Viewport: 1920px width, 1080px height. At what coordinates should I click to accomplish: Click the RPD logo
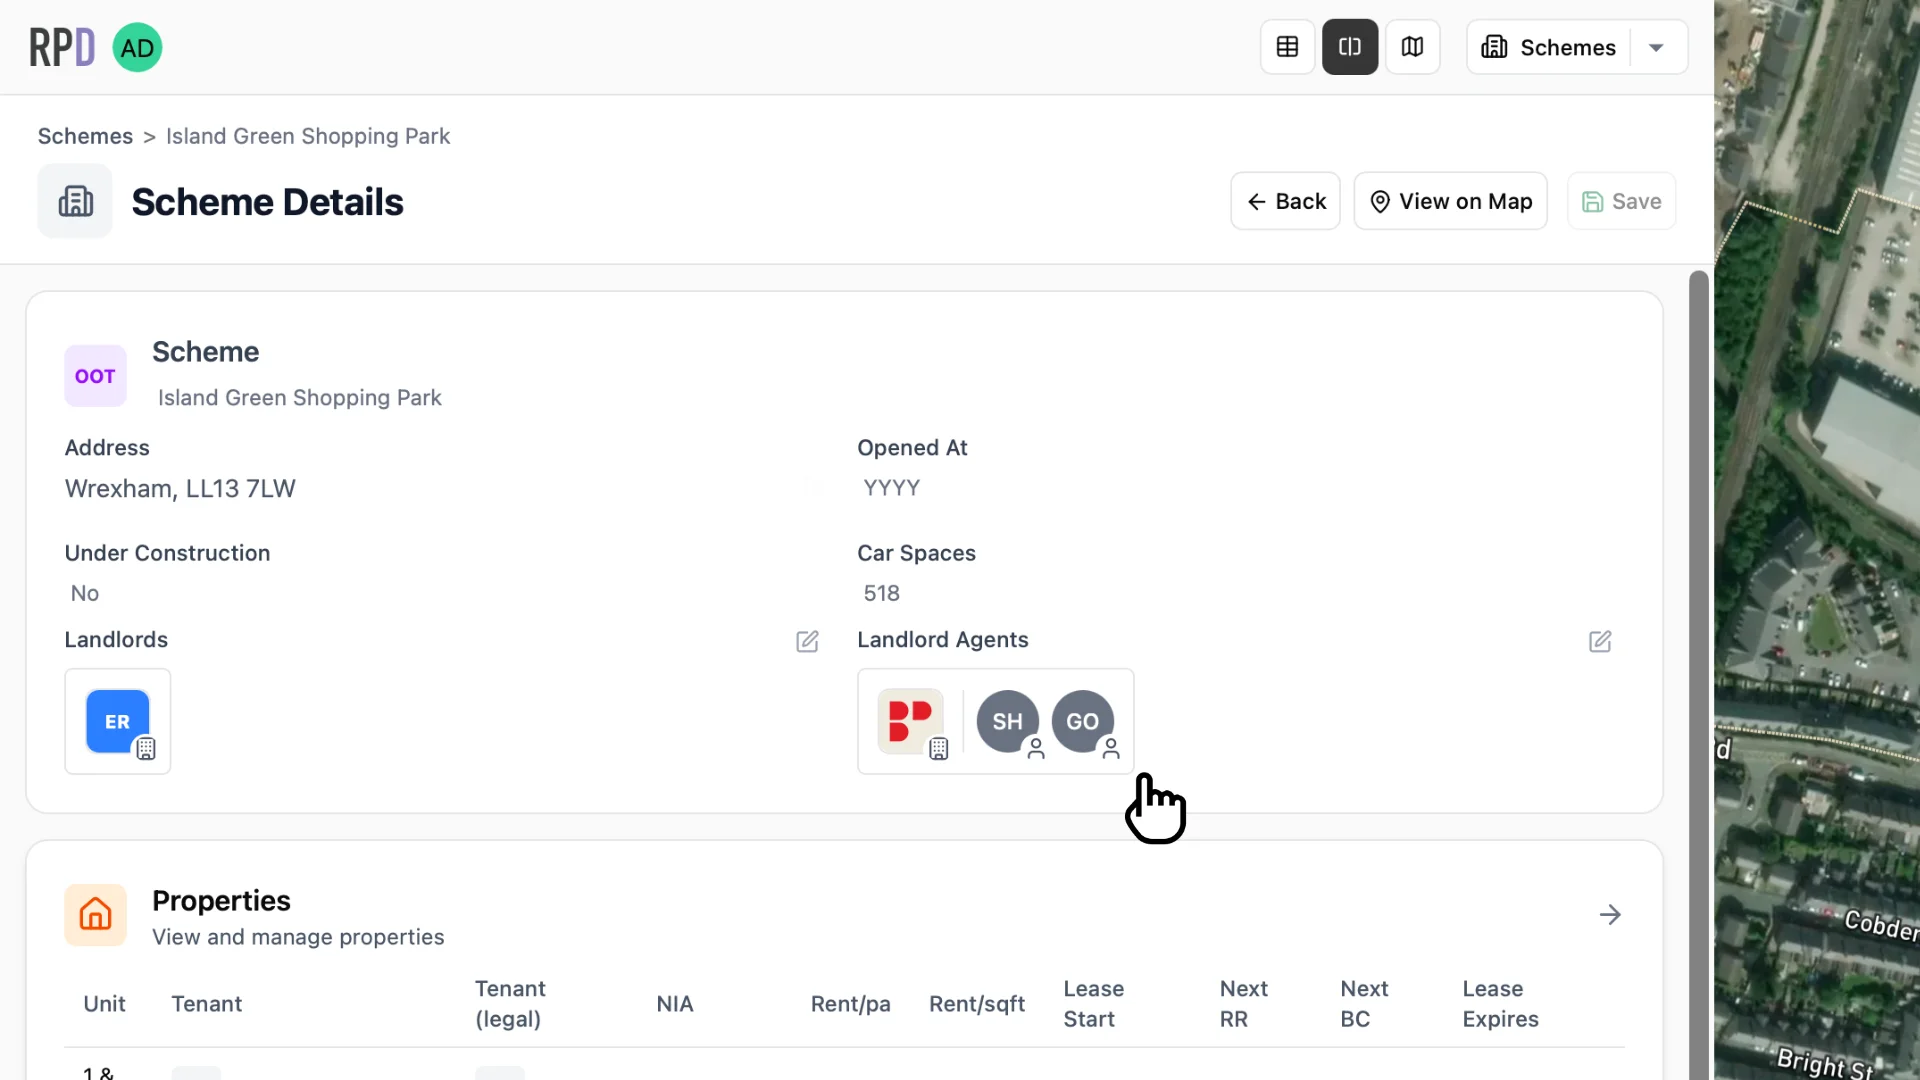click(61, 46)
